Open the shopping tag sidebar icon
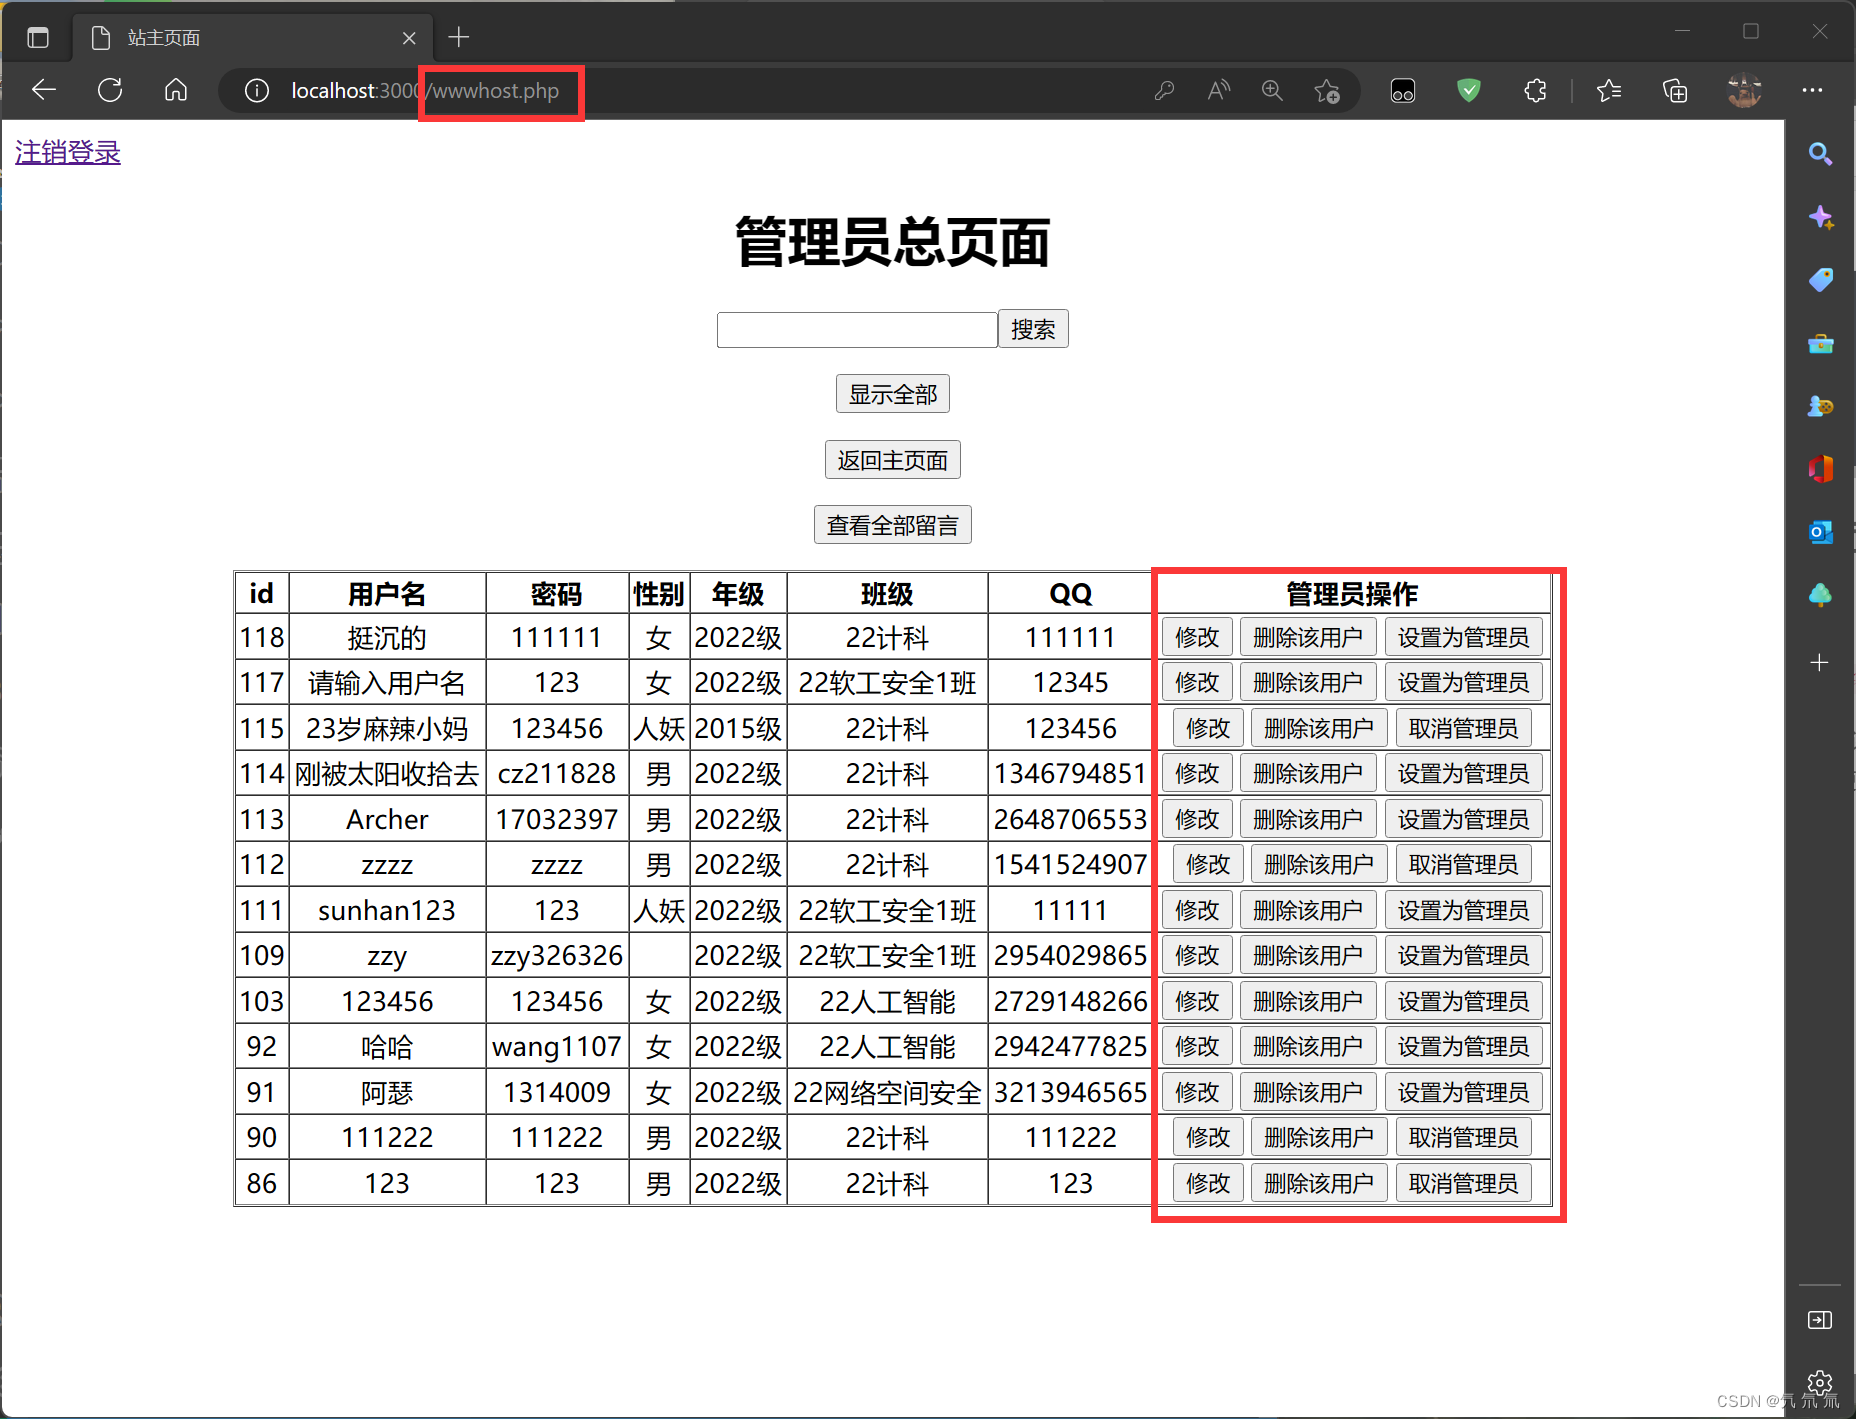Image resolution: width=1856 pixels, height=1419 pixels. point(1820,280)
